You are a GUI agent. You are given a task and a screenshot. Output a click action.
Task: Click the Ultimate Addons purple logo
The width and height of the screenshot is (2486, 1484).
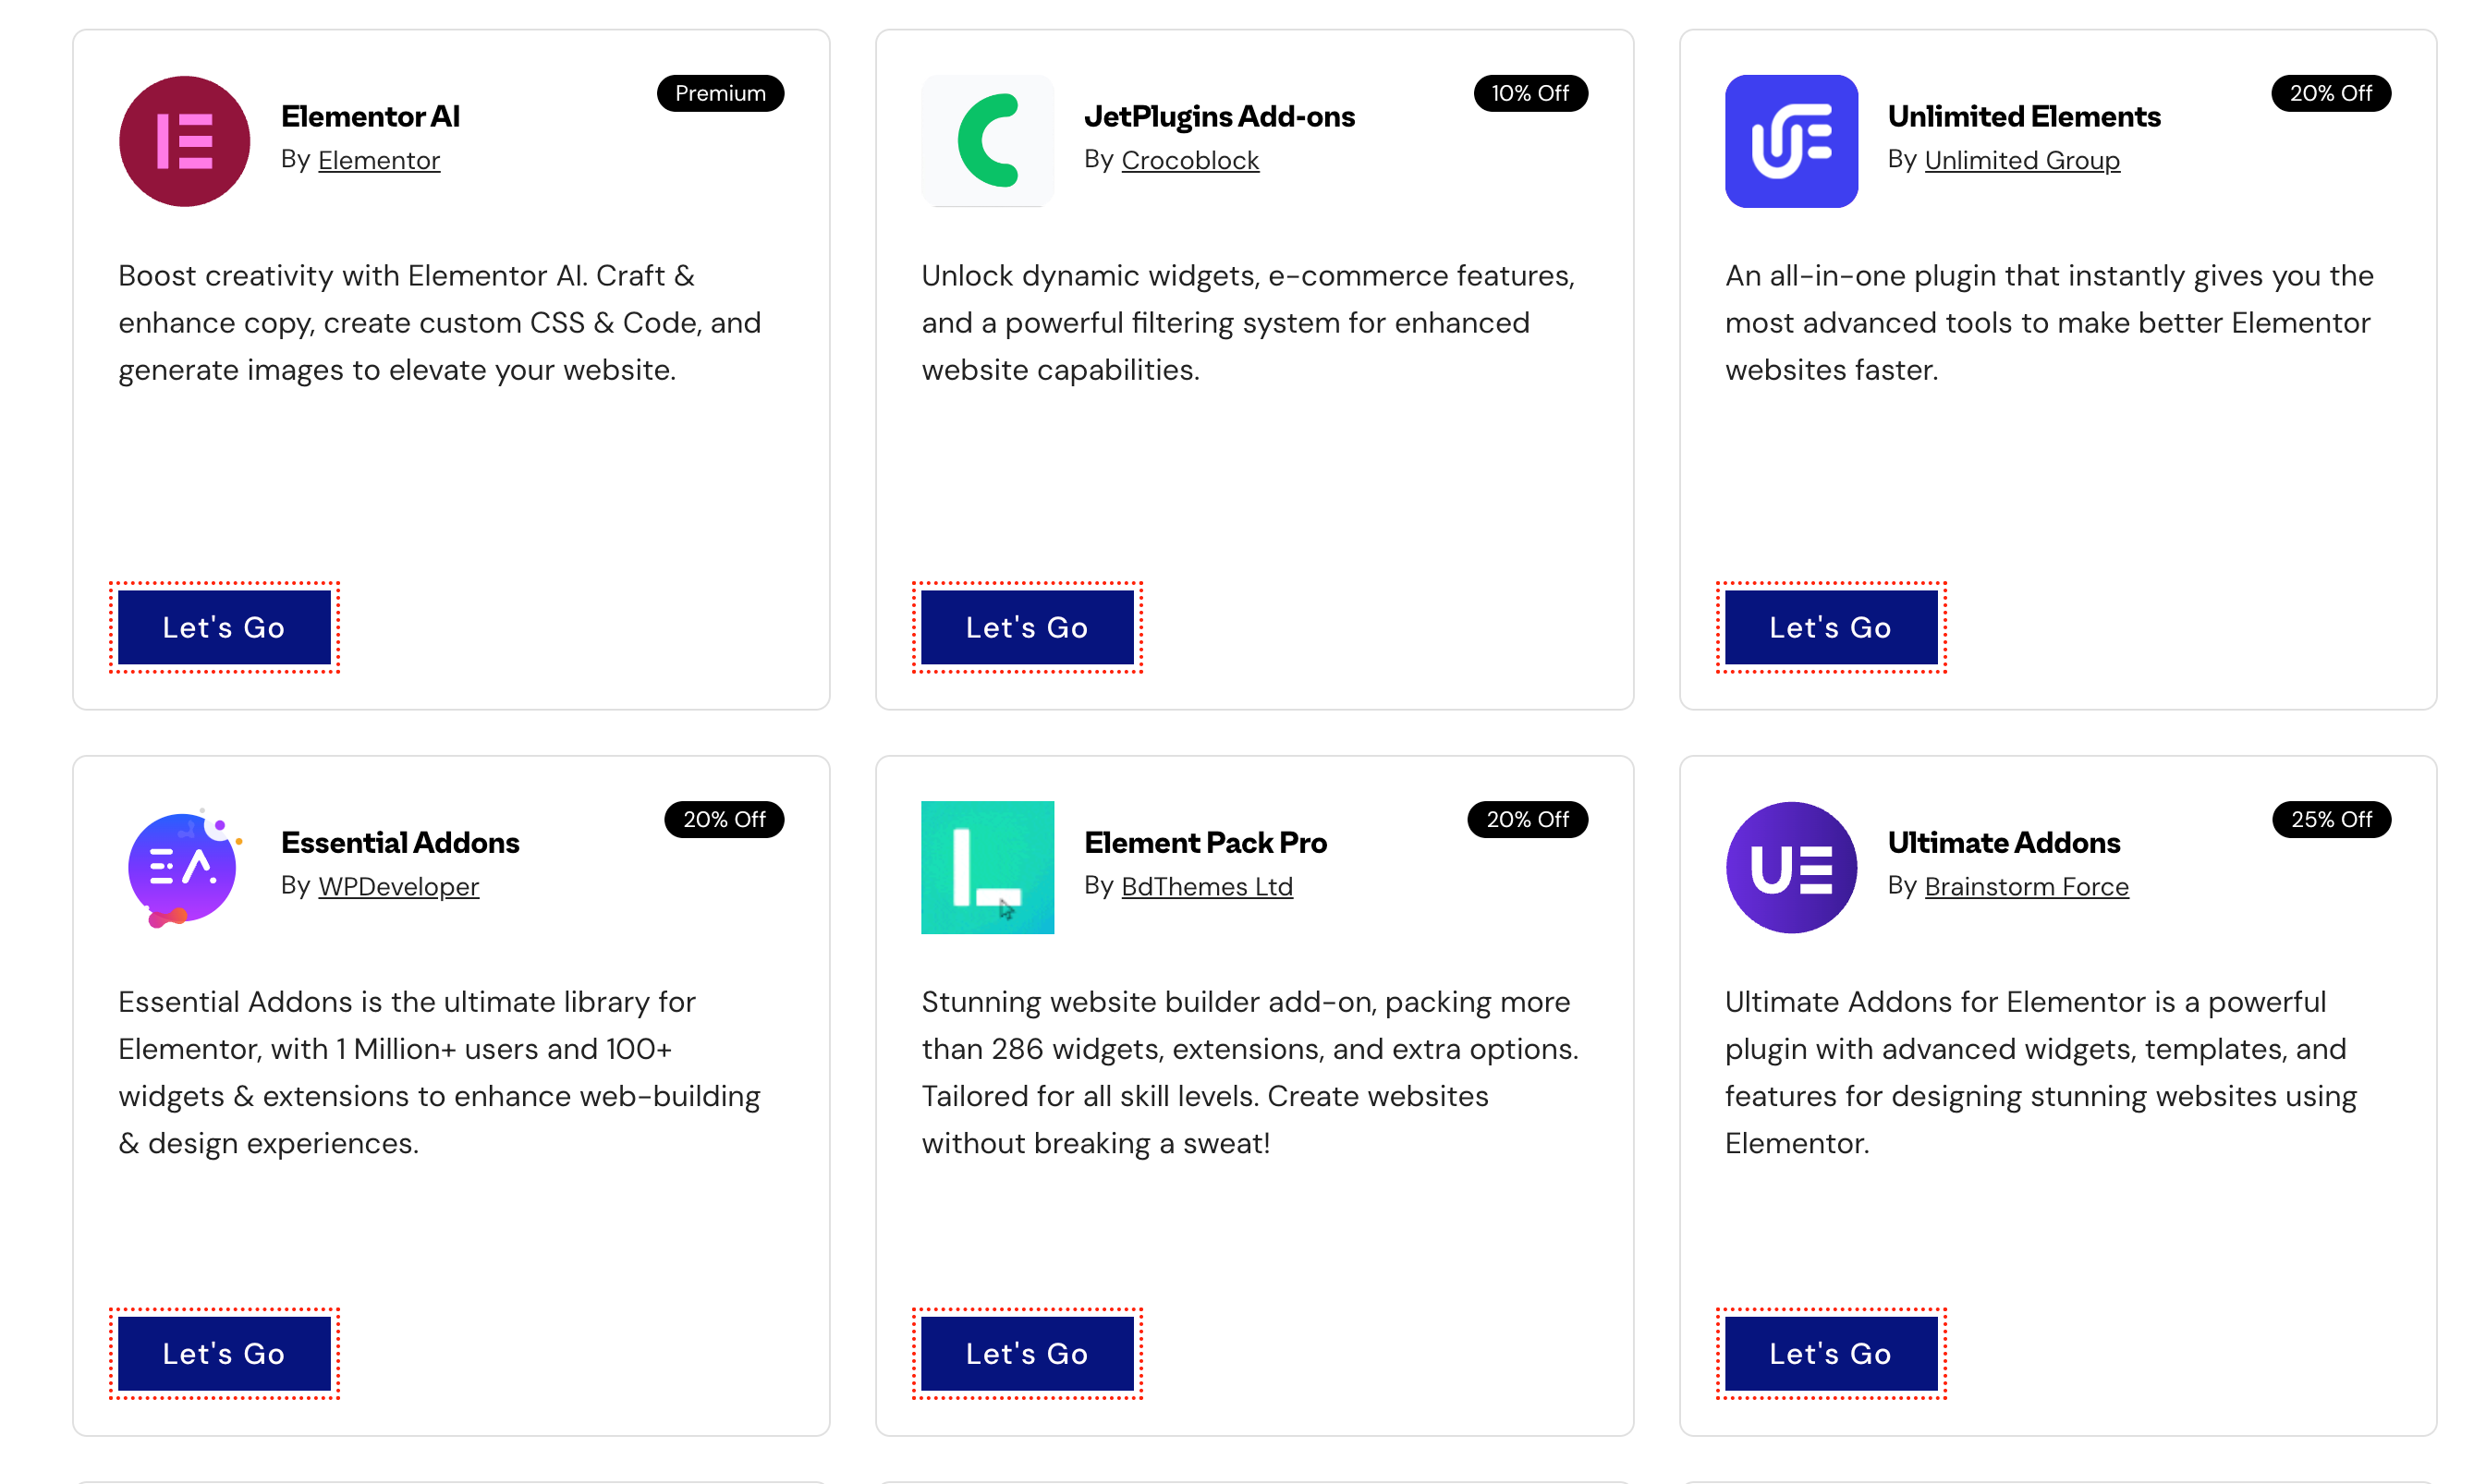coord(1790,867)
